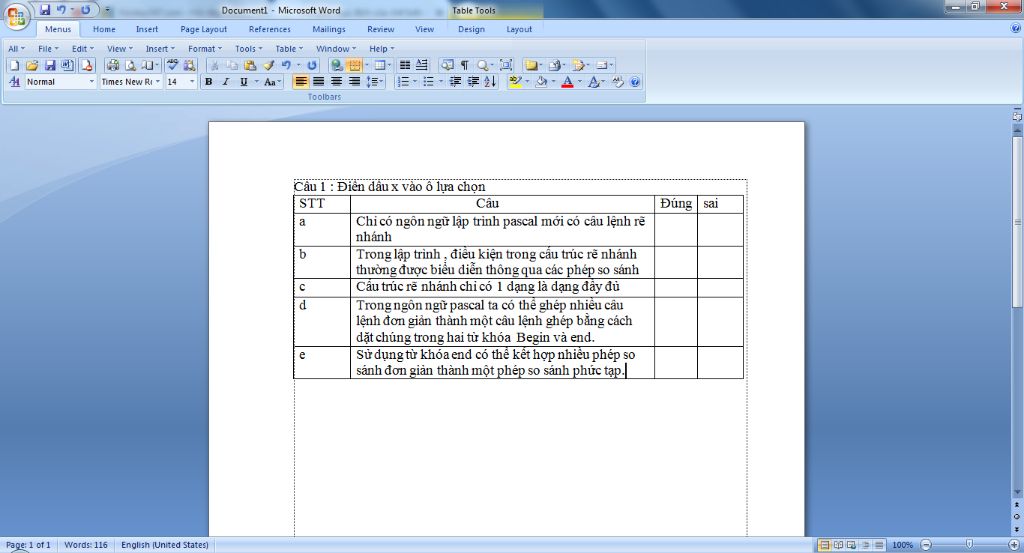Expand the bullets list dropdown arrow
Image resolution: width=1024 pixels, height=553 pixels.
tap(441, 82)
